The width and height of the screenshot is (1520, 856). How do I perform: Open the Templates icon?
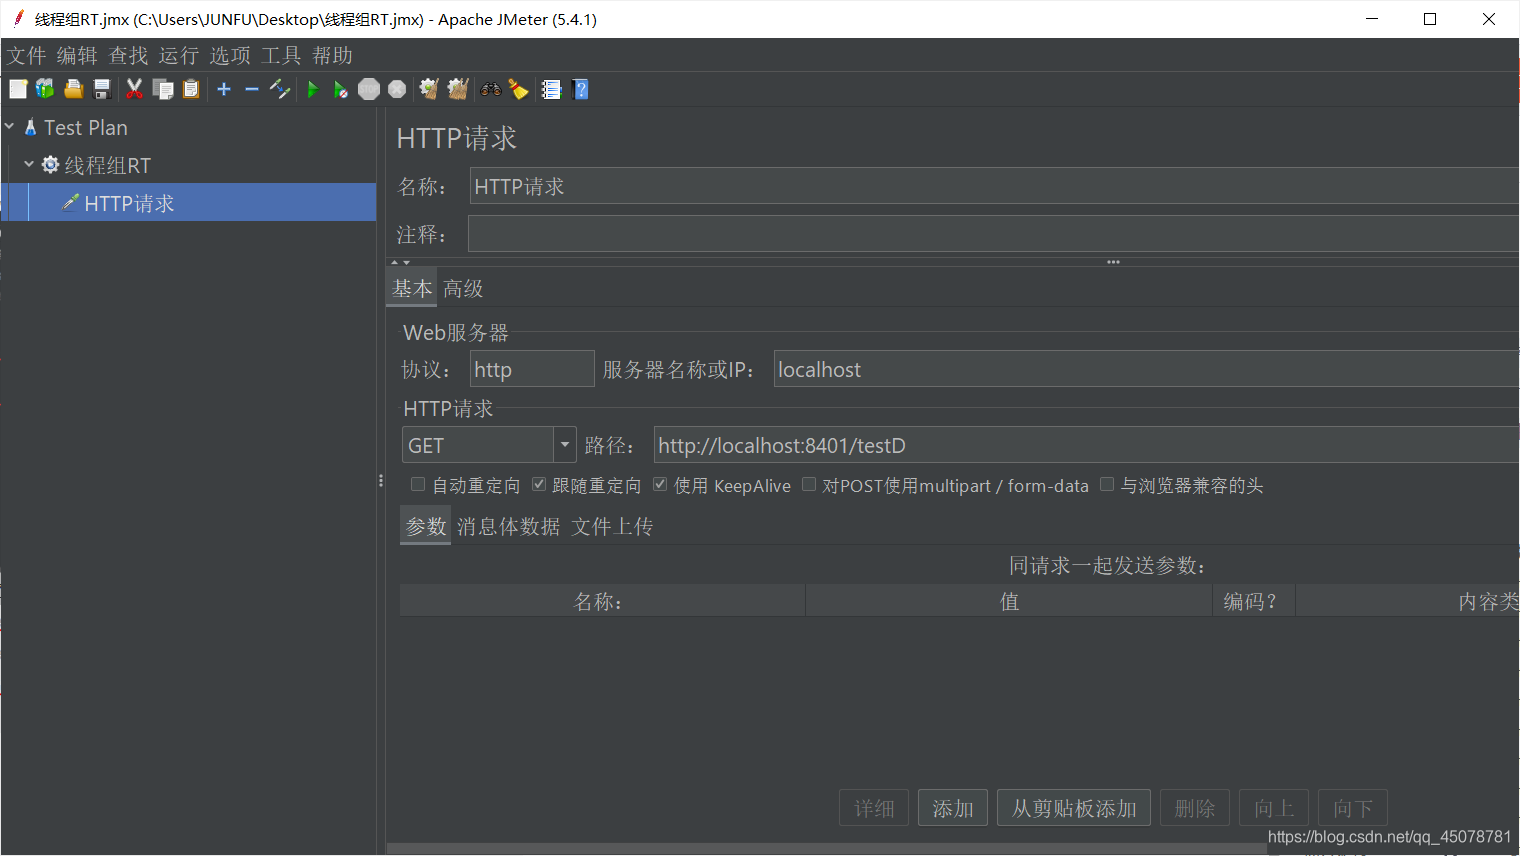click(x=45, y=89)
